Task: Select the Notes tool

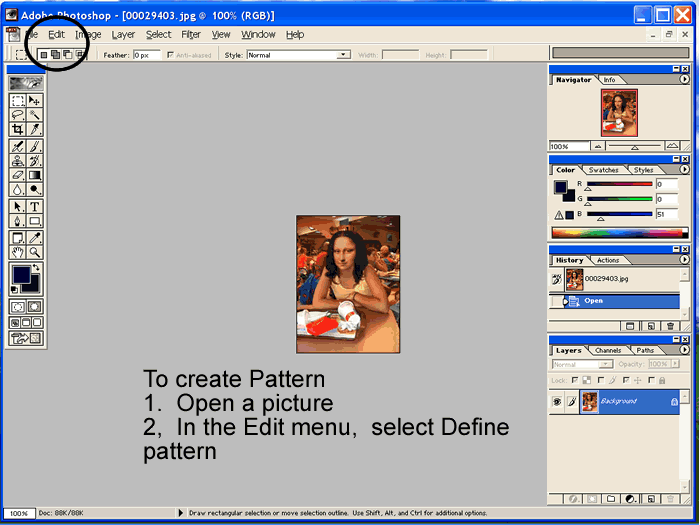Action: tap(18, 238)
